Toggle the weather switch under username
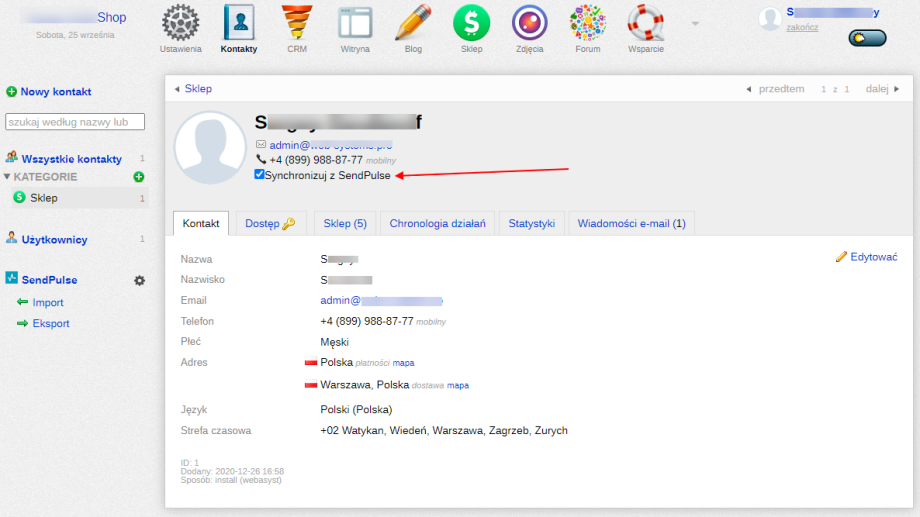The height and width of the screenshot is (517, 920). click(867, 38)
